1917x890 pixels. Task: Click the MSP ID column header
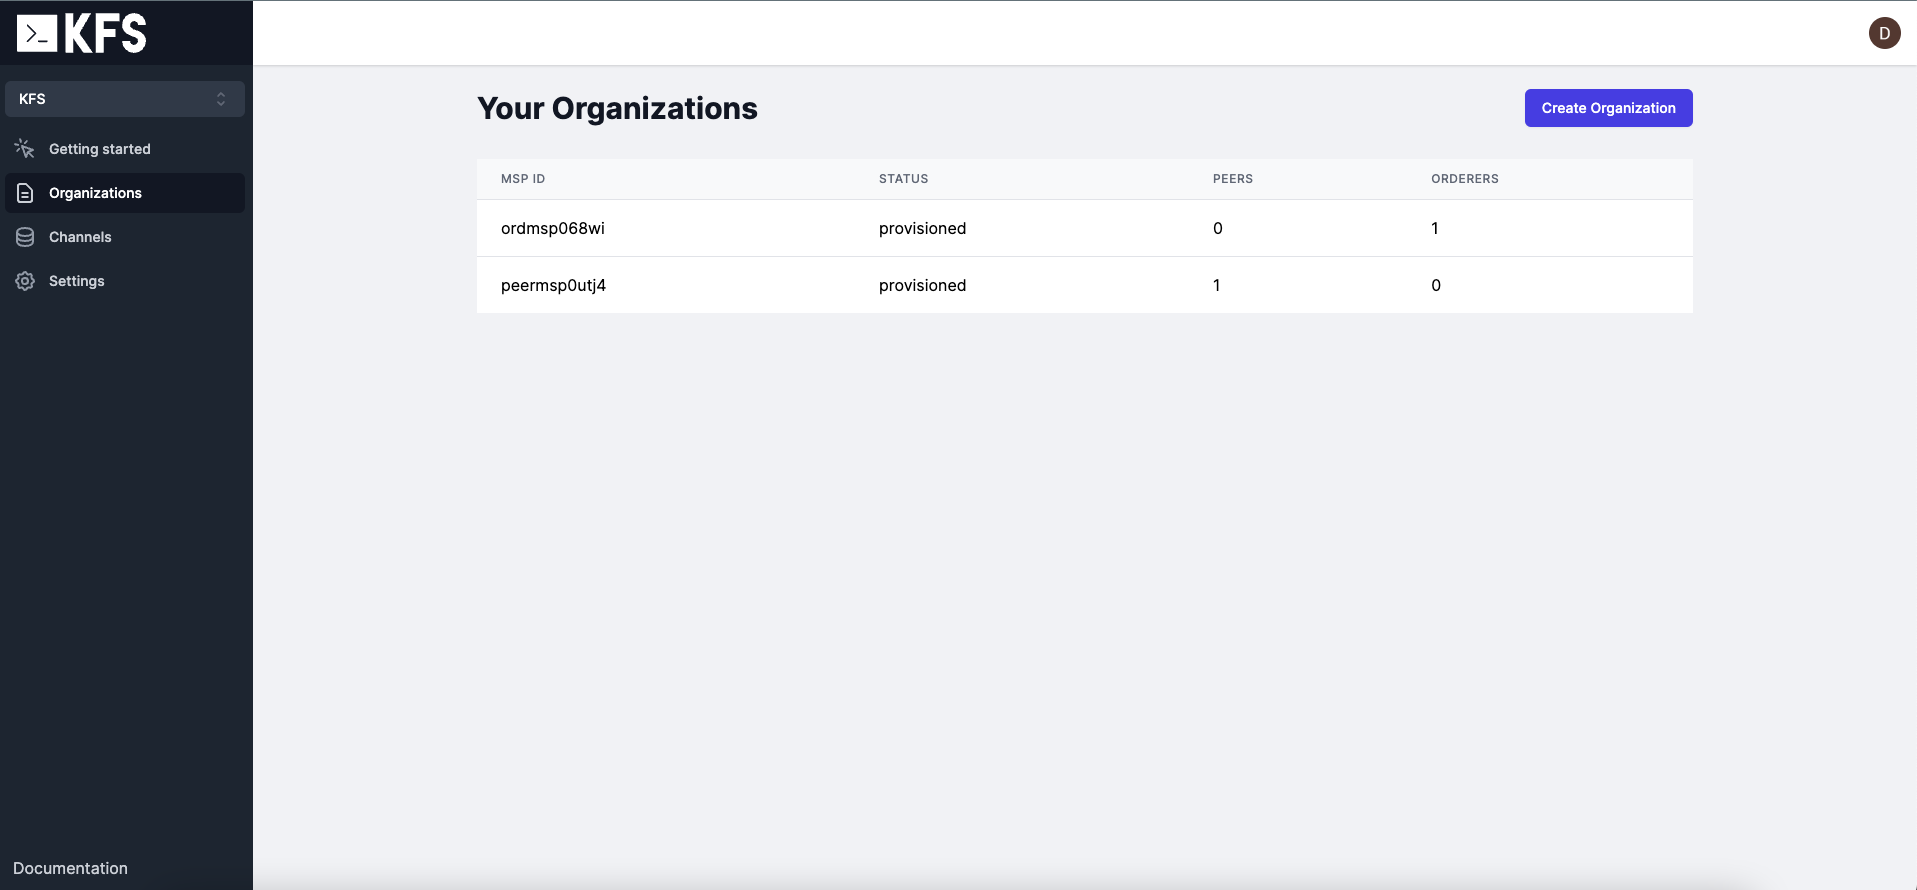coord(523,179)
